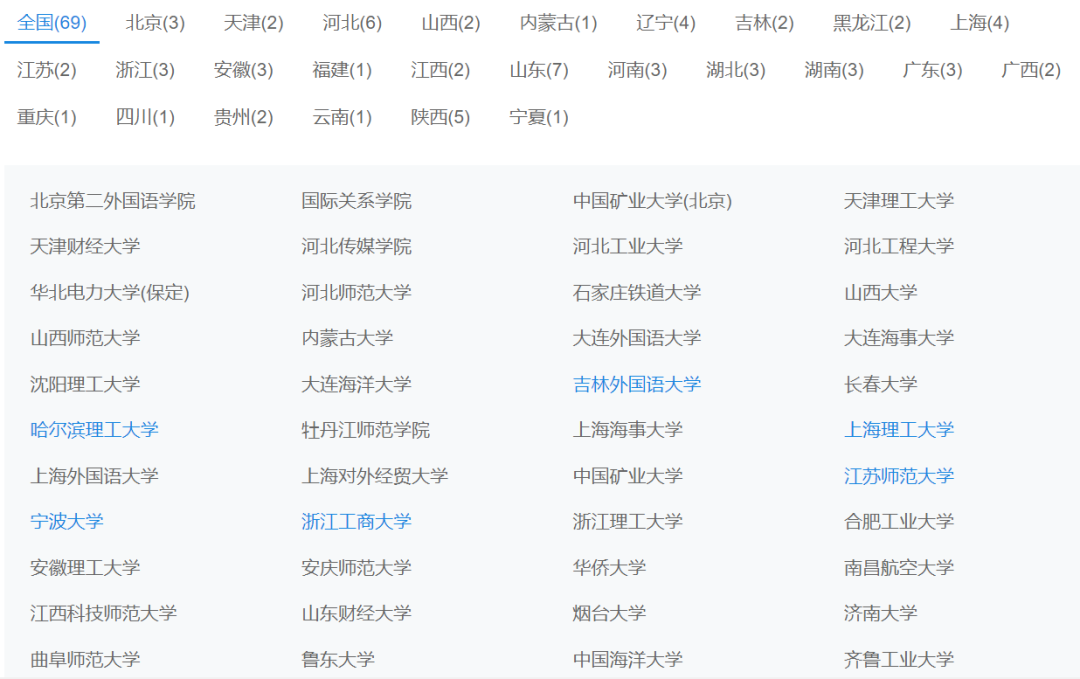This screenshot has width=1080, height=679.
Task: Go to 长春大学
Action: pyautogui.click(x=881, y=384)
